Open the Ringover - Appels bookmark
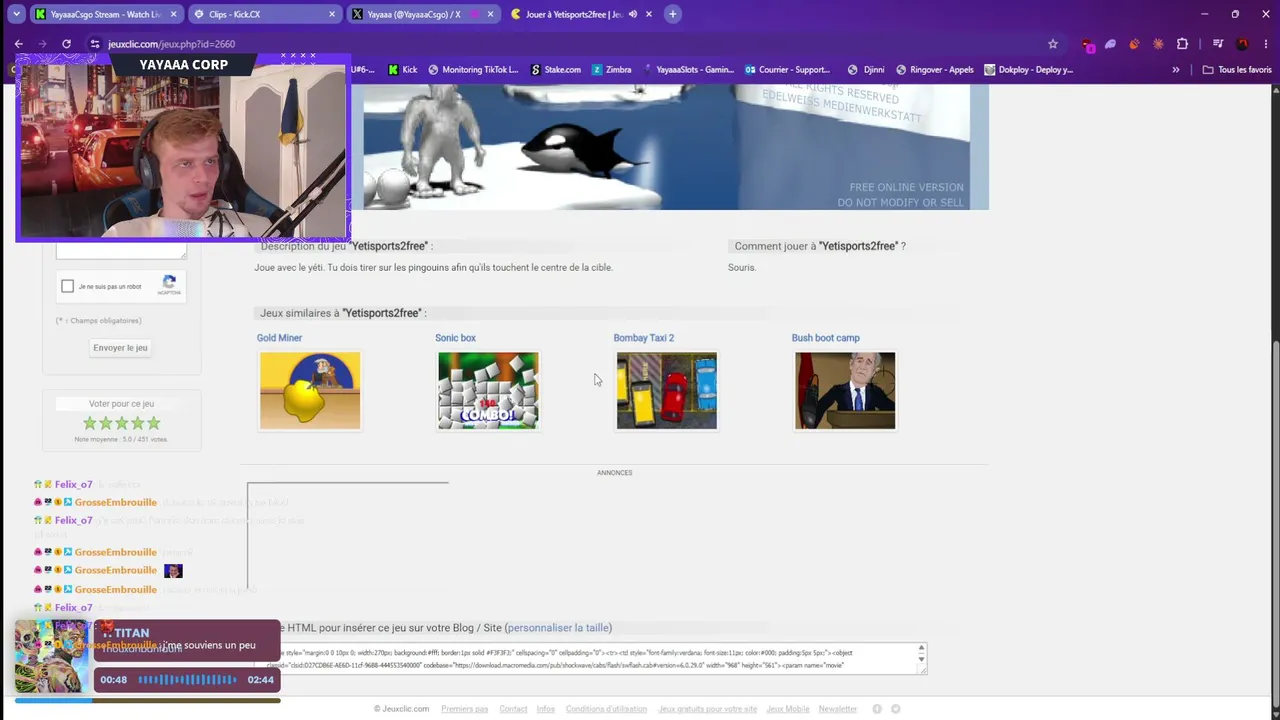The width and height of the screenshot is (1280, 720). pyautogui.click(x=935, y=70)
